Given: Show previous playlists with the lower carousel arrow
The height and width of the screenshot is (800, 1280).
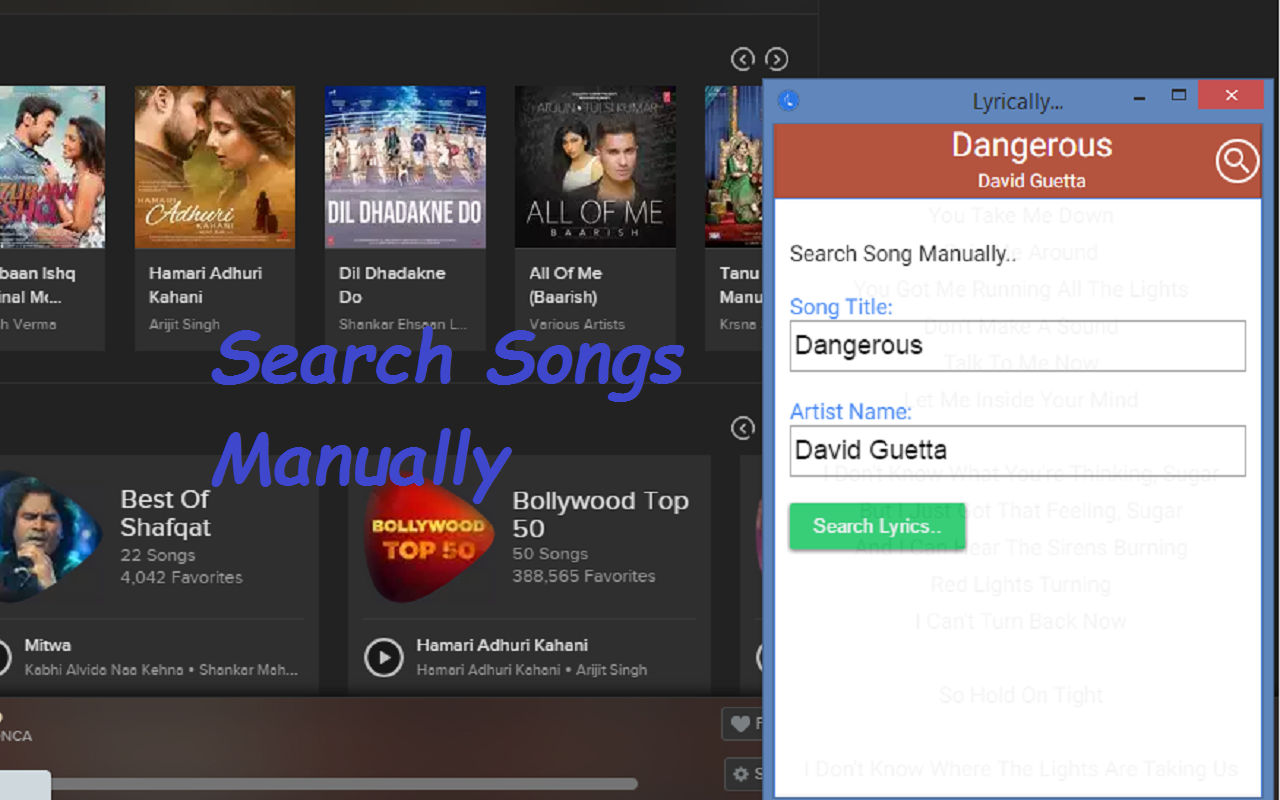Looking at the screenshot, I should 743,428.
